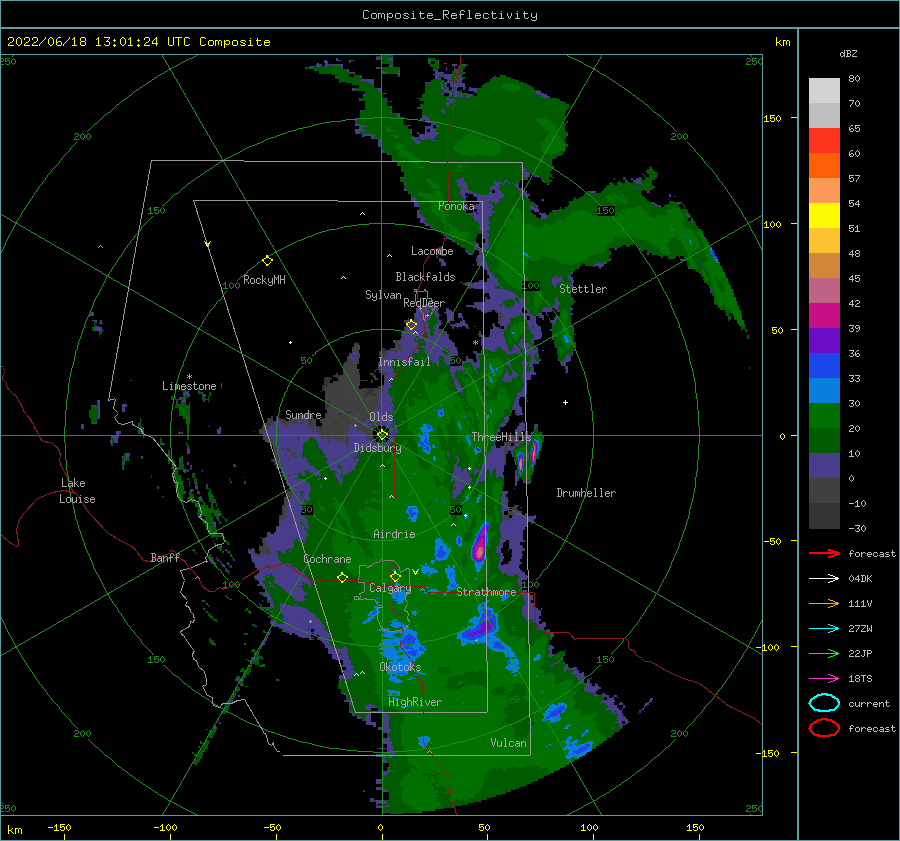Click the Sundre city label
The height and width of the screenshot is (841, 900).
(303, 414)
